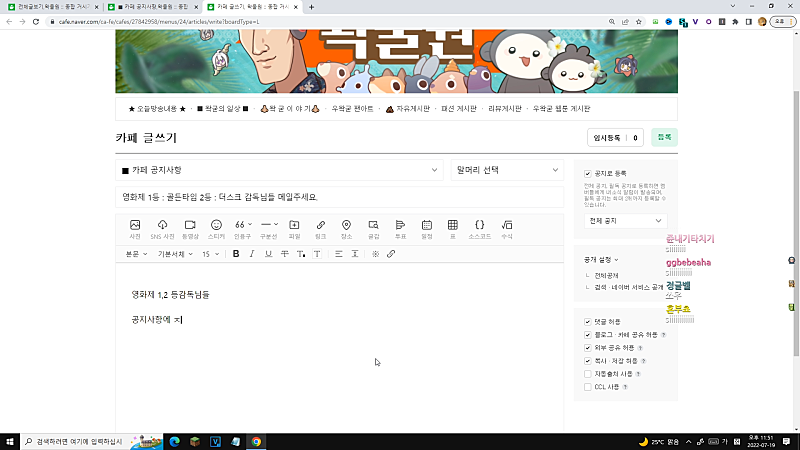Insert a link with 링크 icon

point(320,229)
